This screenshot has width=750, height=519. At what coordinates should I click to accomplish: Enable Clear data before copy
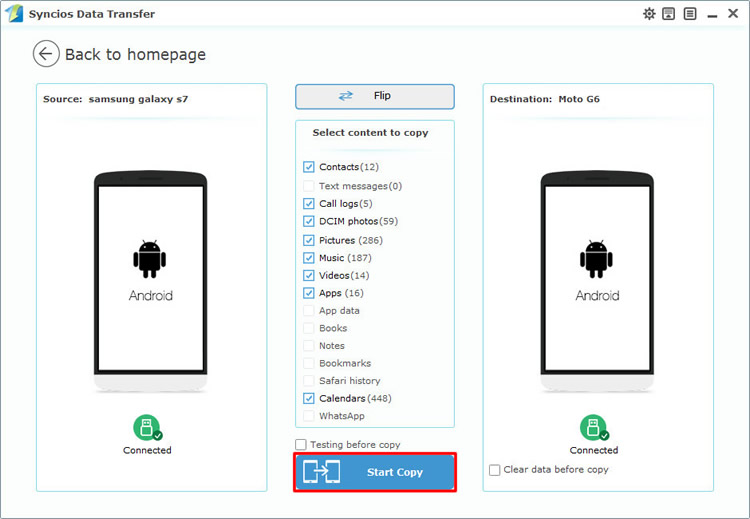pos(495,470)
